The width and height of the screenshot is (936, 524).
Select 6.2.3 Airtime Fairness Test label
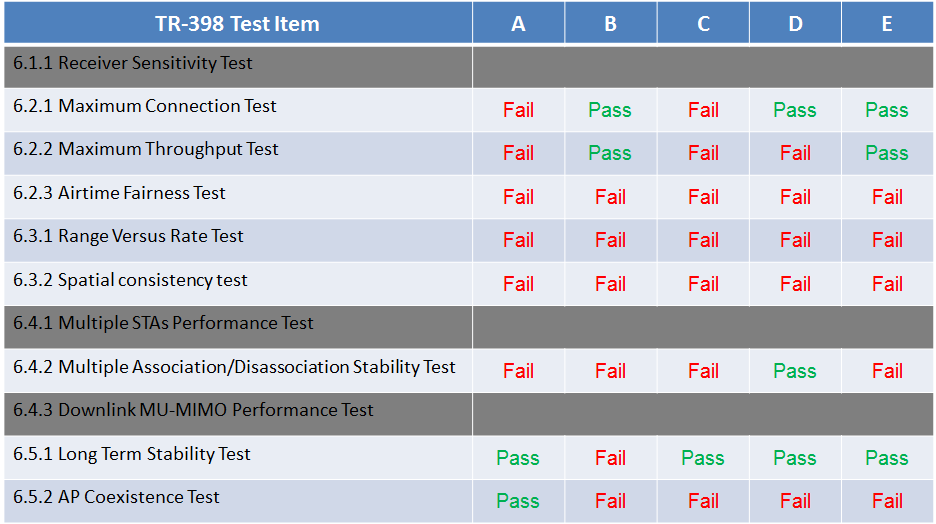tap(119, 193)
